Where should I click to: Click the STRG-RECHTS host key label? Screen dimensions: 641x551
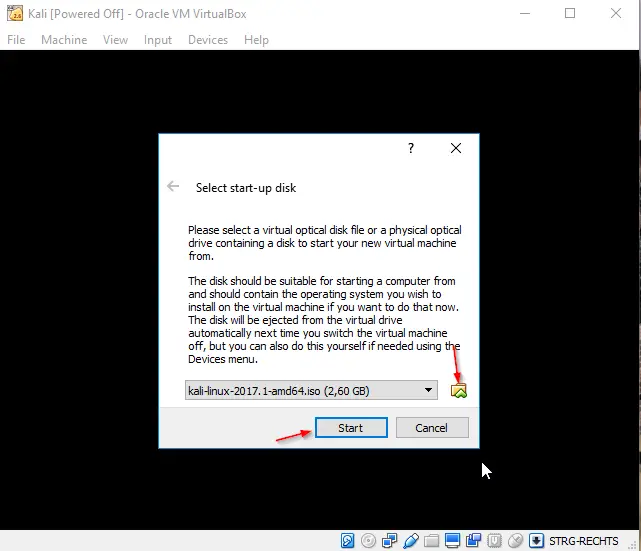(583, 541)
